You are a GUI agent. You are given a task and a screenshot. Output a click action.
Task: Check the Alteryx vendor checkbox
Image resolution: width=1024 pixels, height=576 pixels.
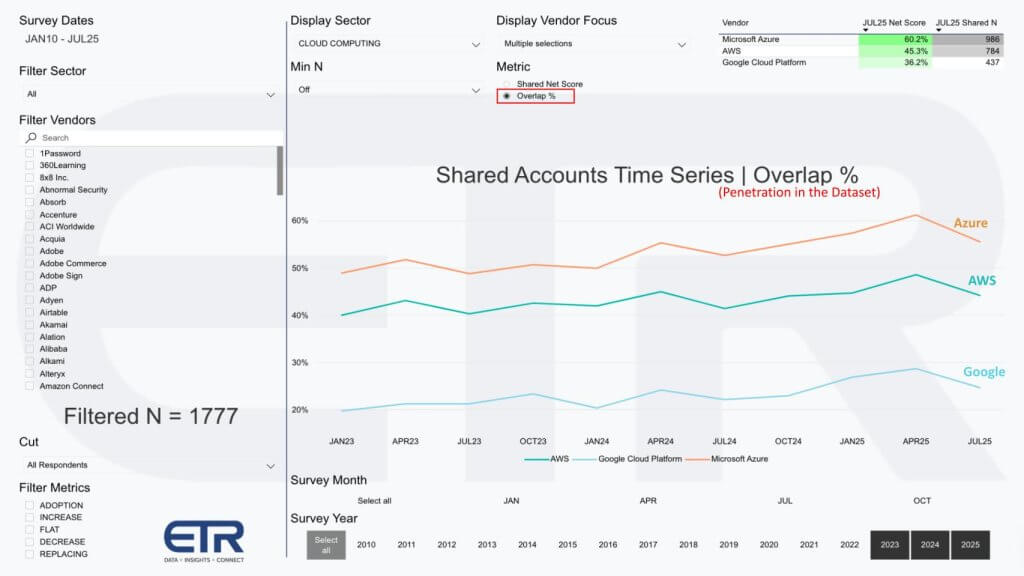click(x=29, y=374)
